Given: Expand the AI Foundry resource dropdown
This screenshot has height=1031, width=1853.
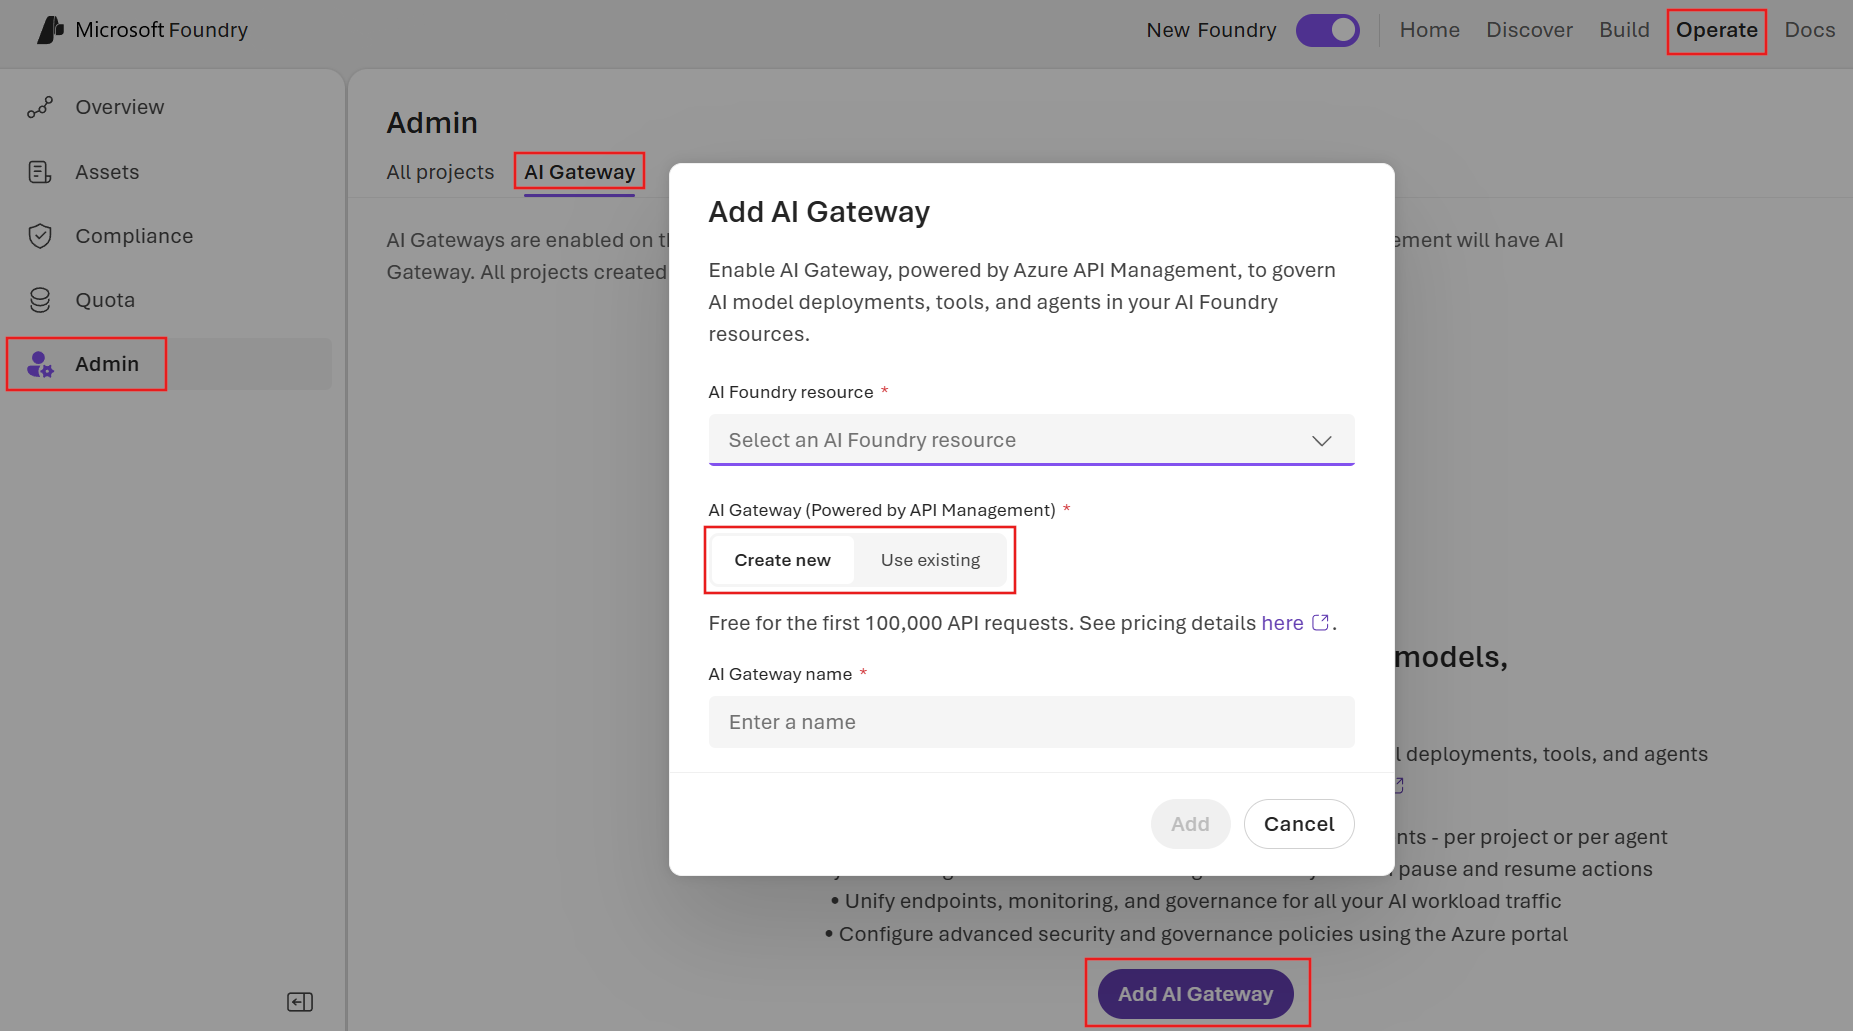Looking at the screenshot, I should pyautogui.click(x=1031, y=440).
